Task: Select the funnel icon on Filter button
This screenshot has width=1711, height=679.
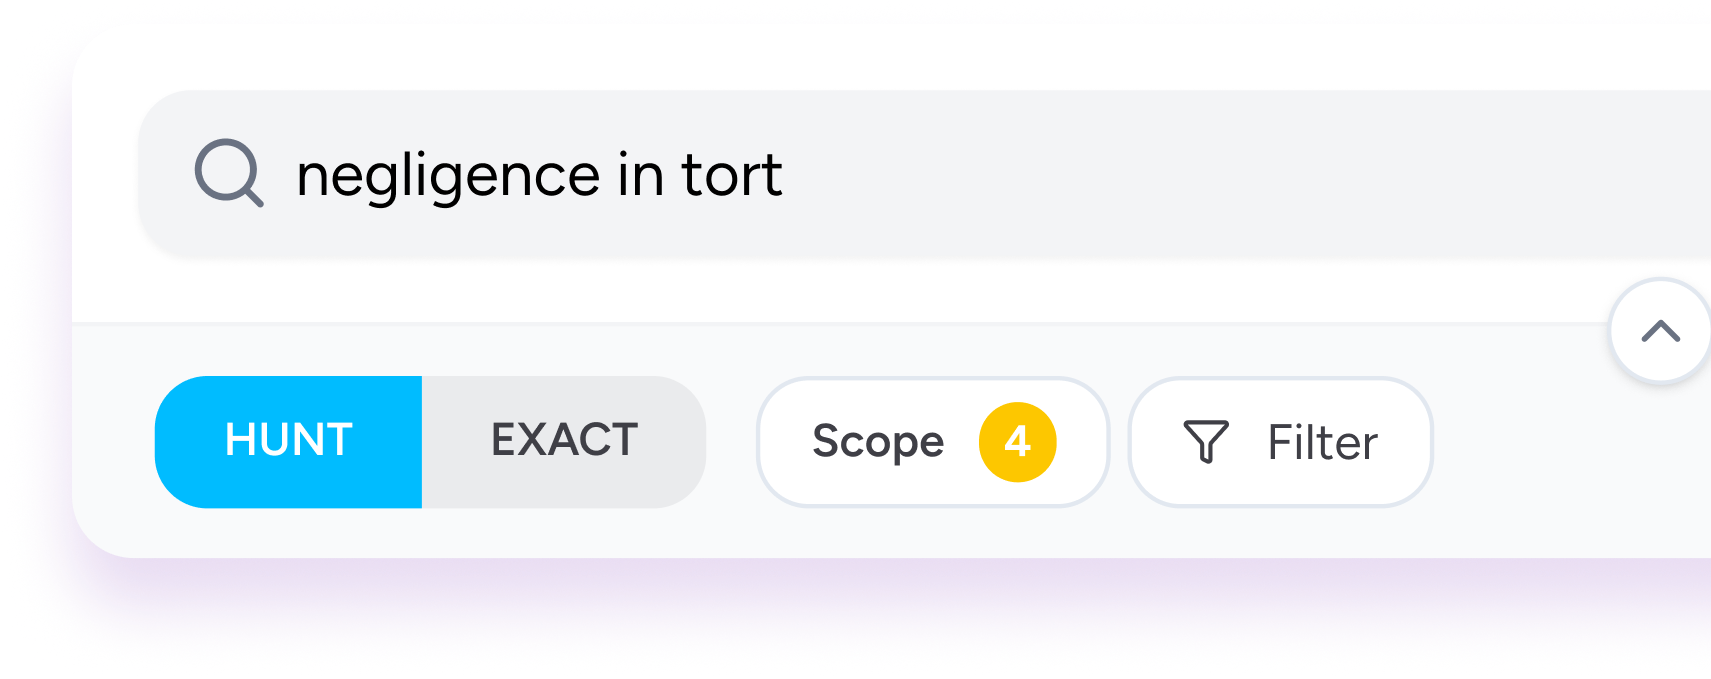Action: point(1207,441)
